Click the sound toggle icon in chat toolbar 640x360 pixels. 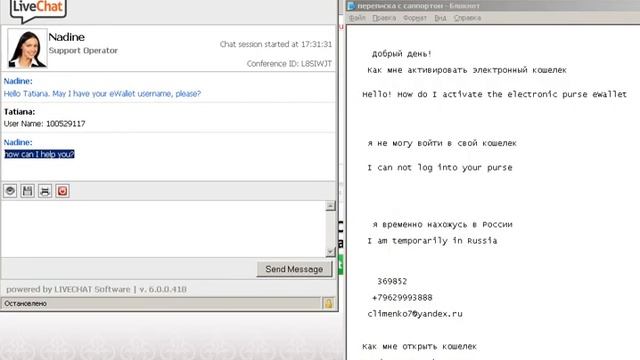point(10,191)
